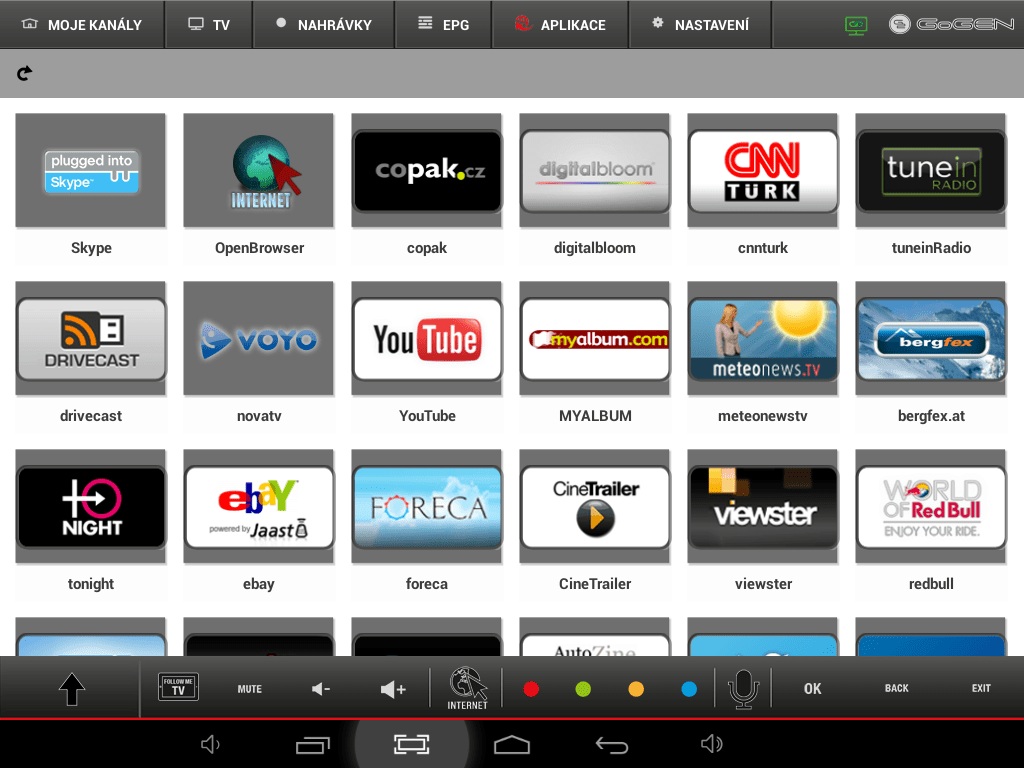
Task: Open the myalbum.com app
Action: (594, 338)
